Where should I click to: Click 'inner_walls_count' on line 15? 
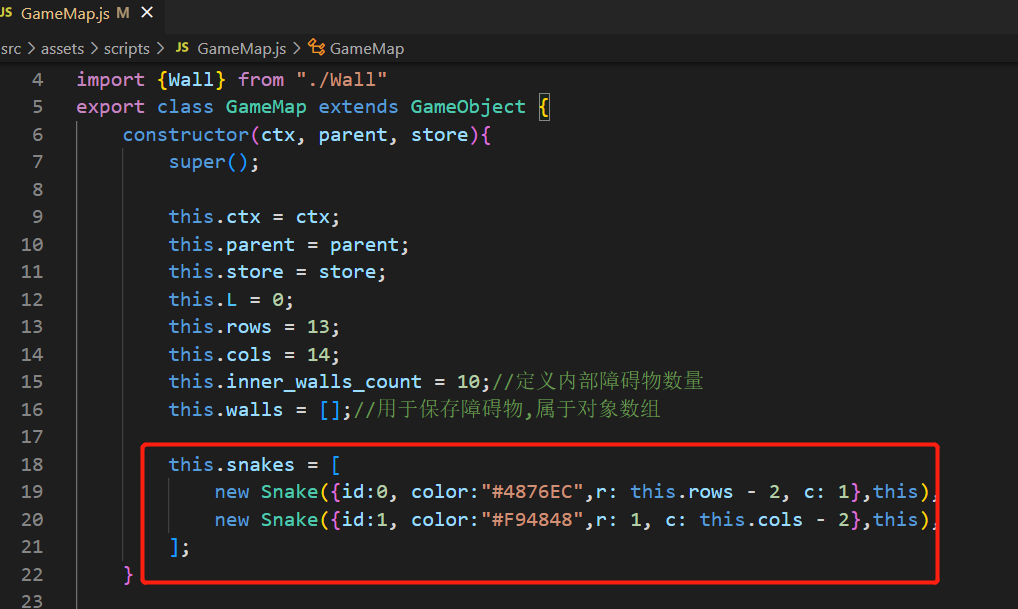(323, 382)
